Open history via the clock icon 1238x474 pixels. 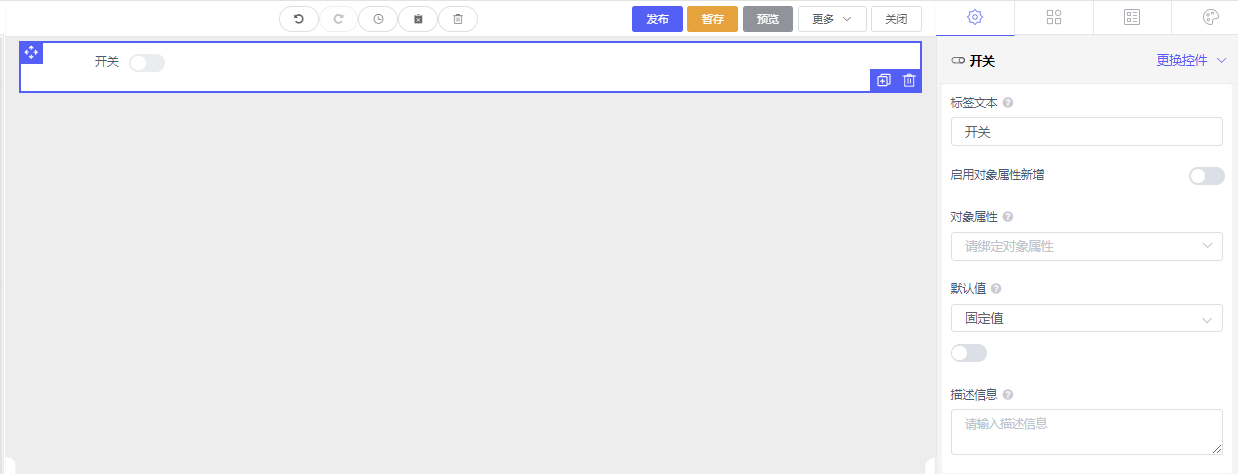[378, 19]
